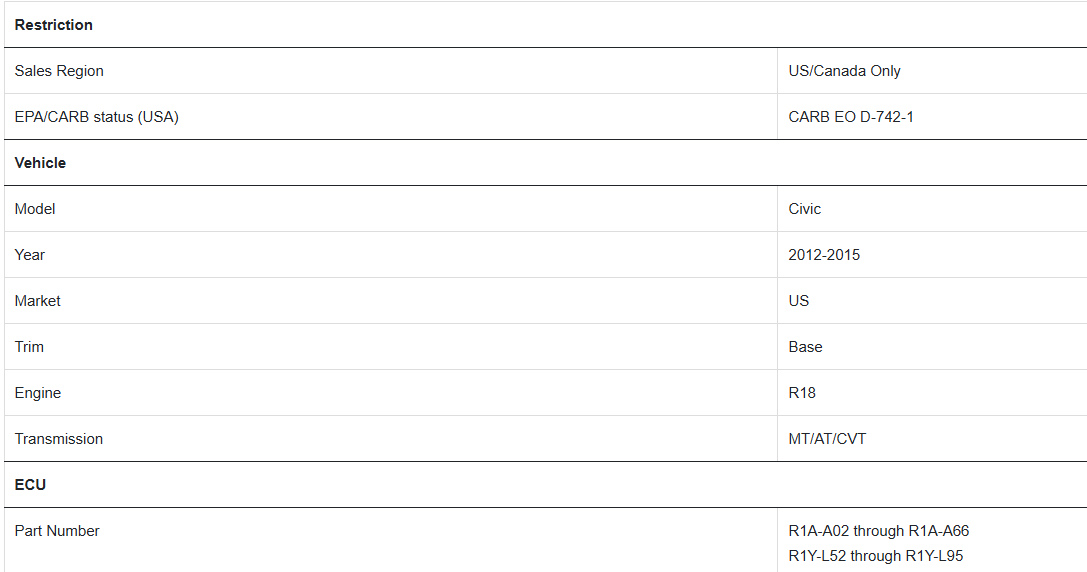Click the CARB EO D-742-1 value
The image size is (1087, 572).
point(851,117)
